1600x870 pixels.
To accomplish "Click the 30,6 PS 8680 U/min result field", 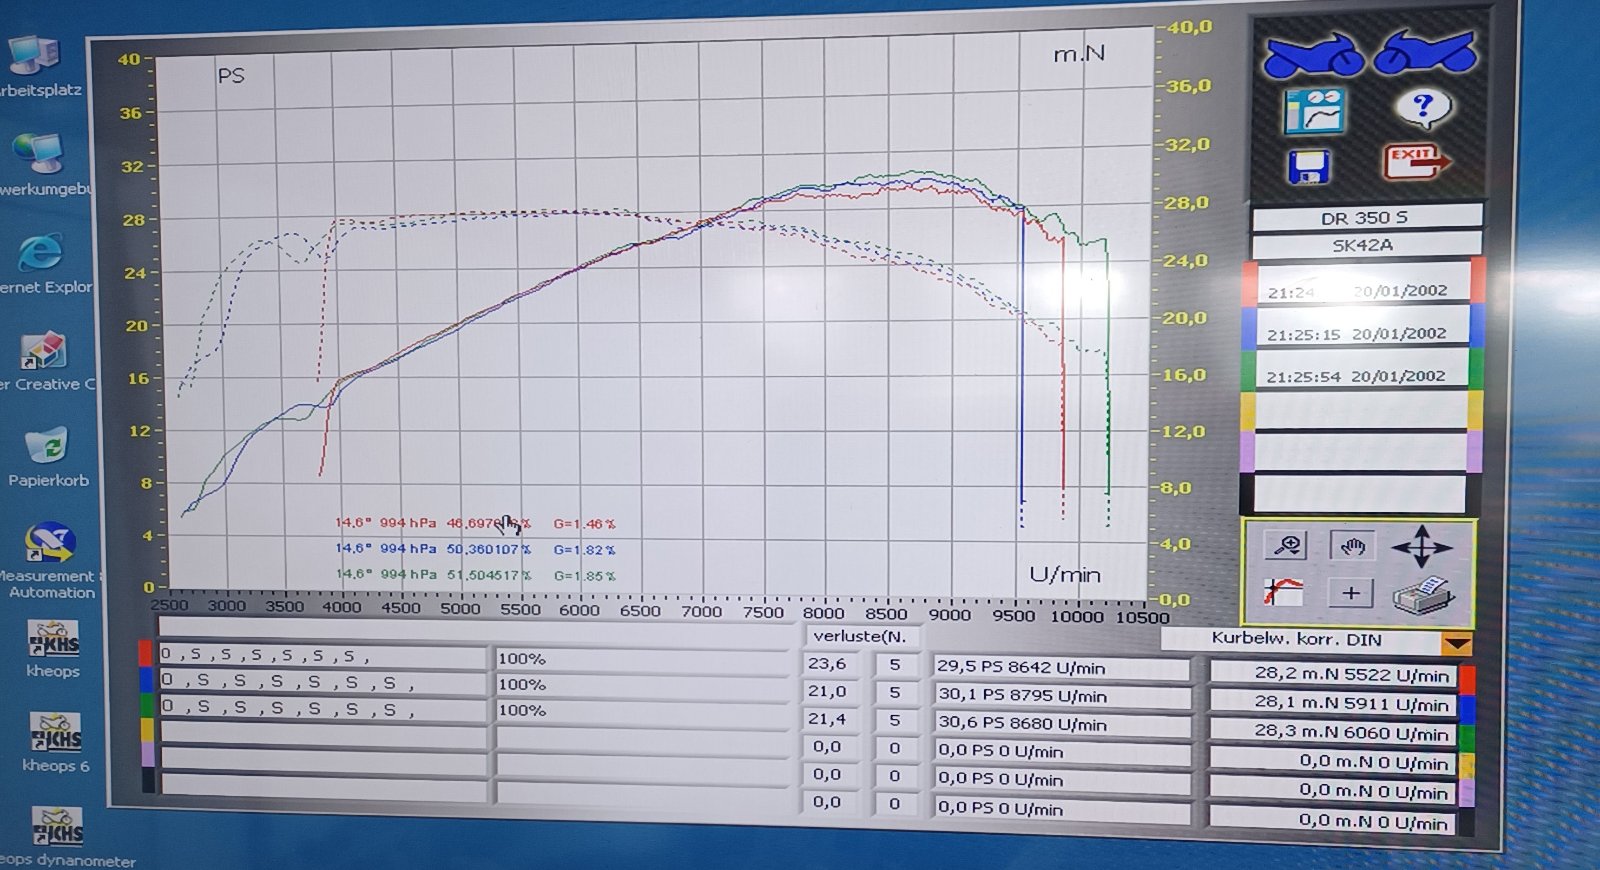I will coord(1060,723).
